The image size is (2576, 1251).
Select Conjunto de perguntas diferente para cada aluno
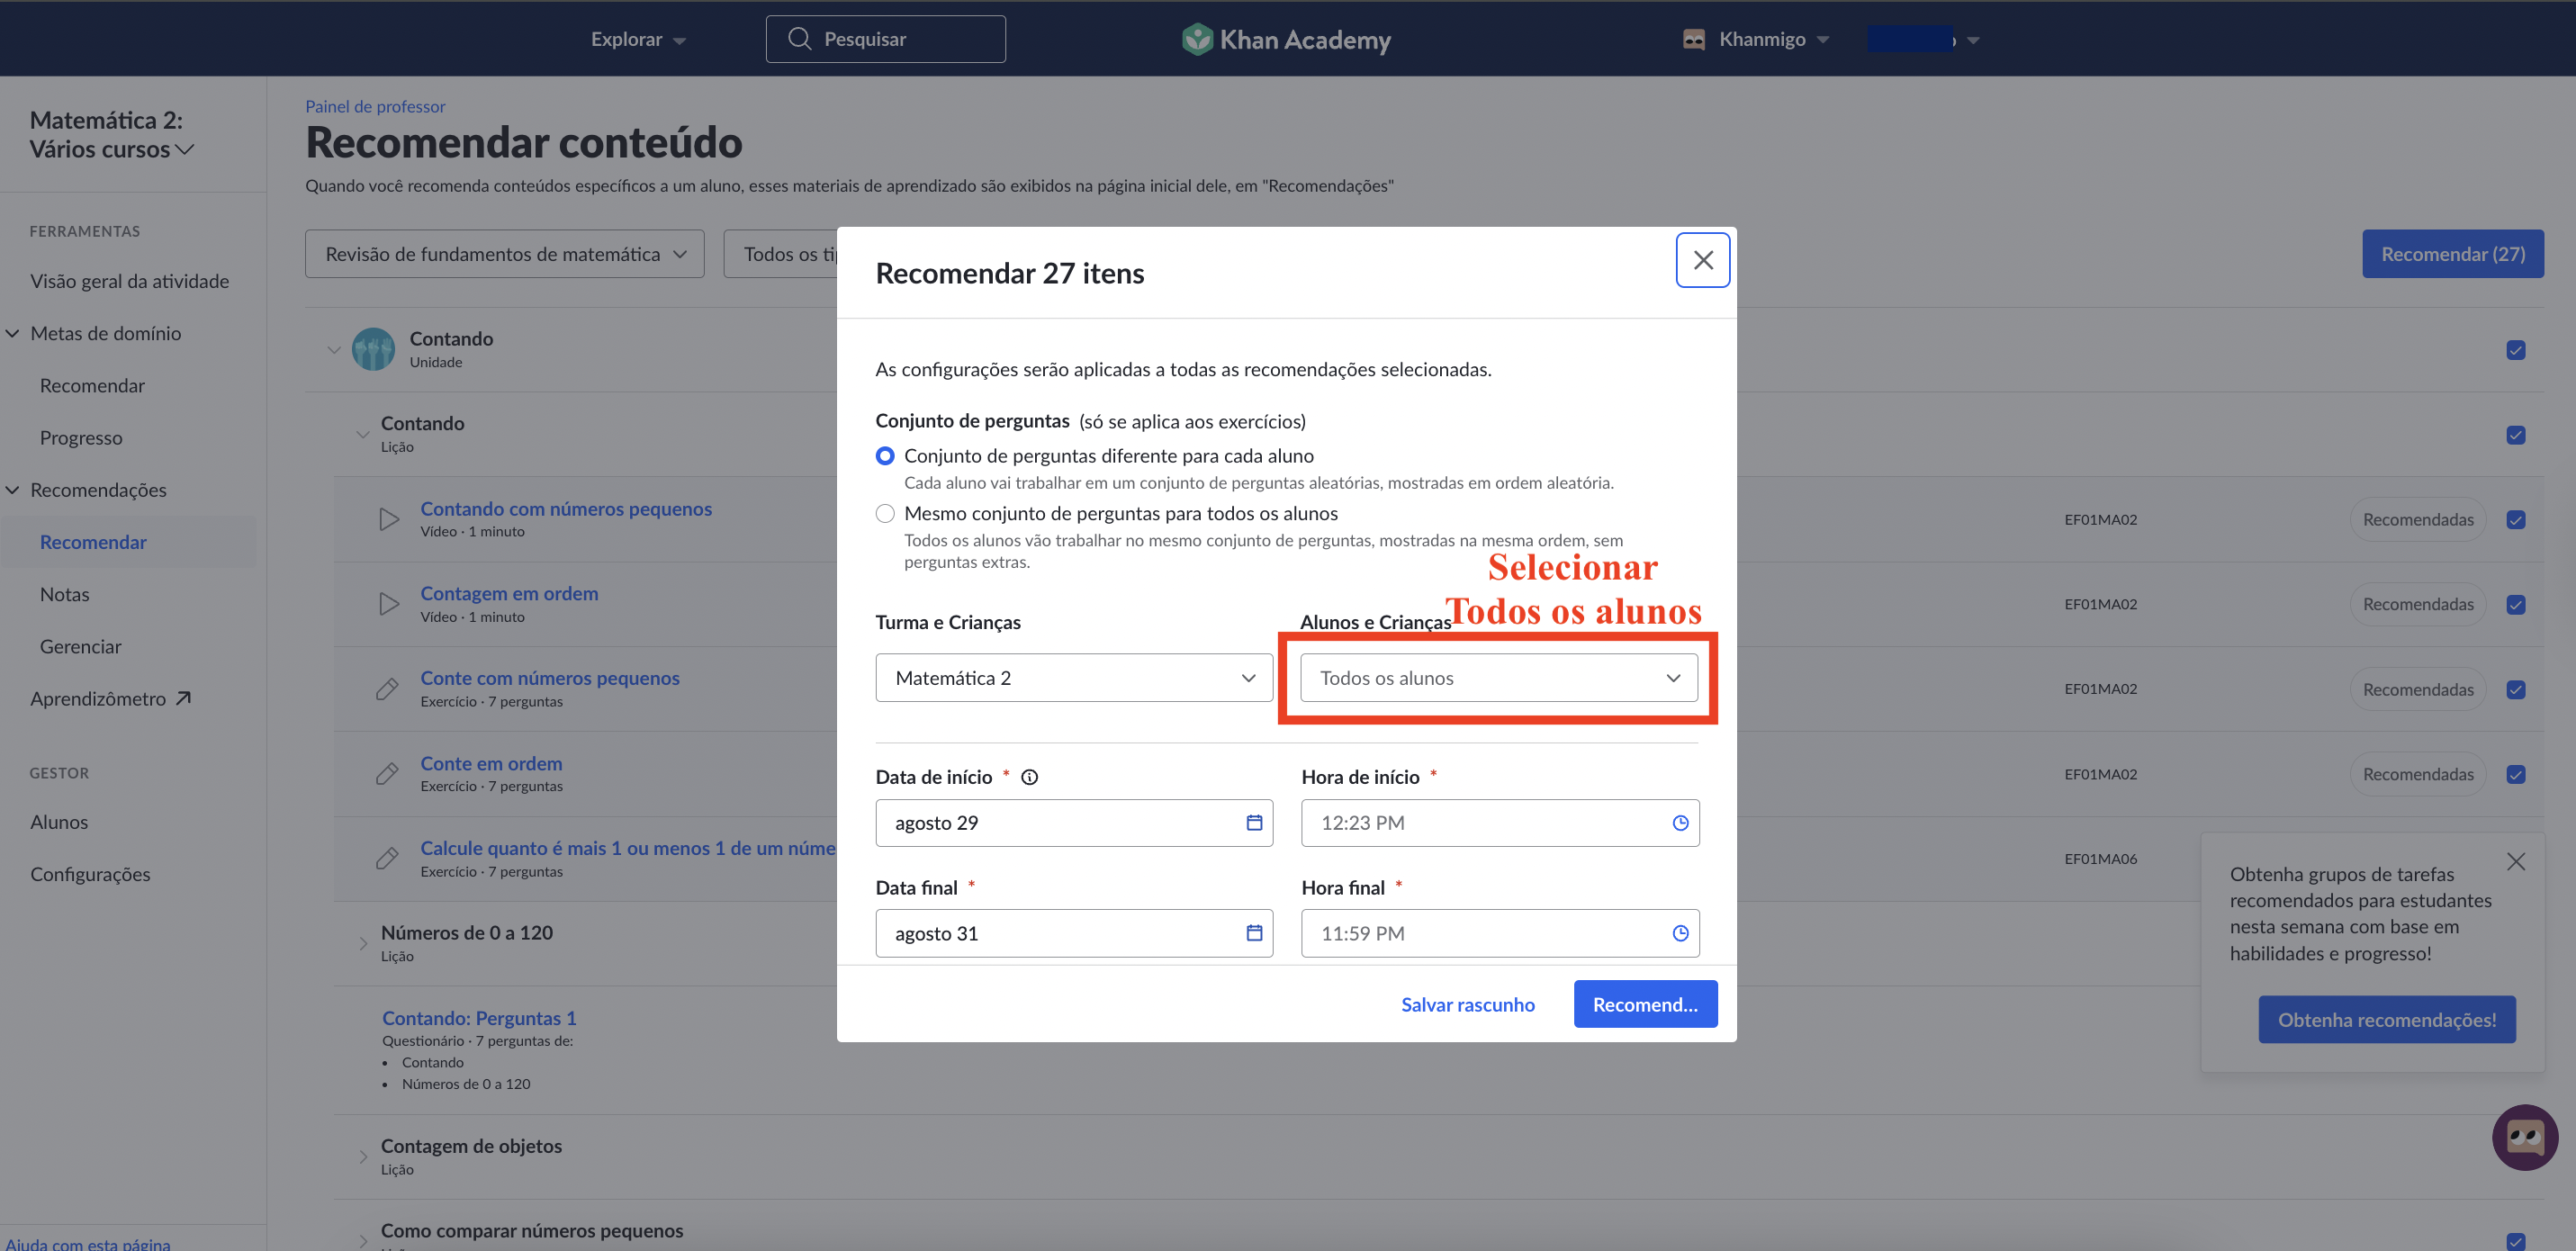point(885,456)
